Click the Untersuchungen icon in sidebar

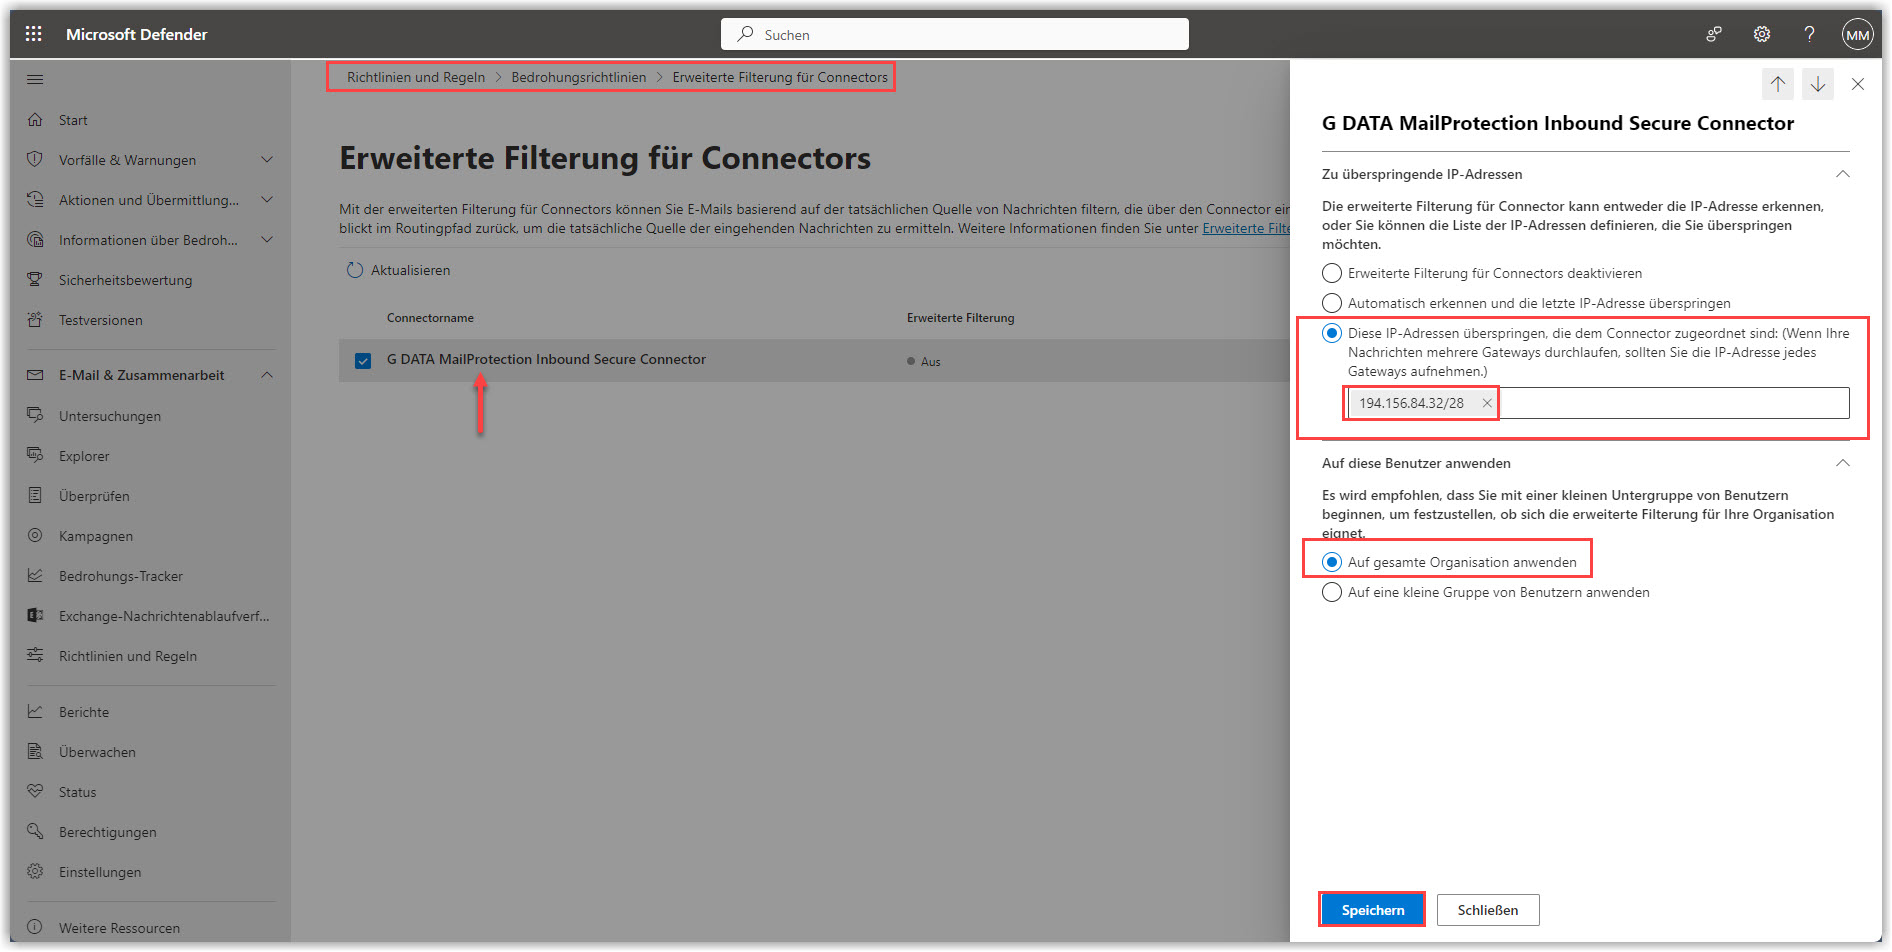coord(35,415)
